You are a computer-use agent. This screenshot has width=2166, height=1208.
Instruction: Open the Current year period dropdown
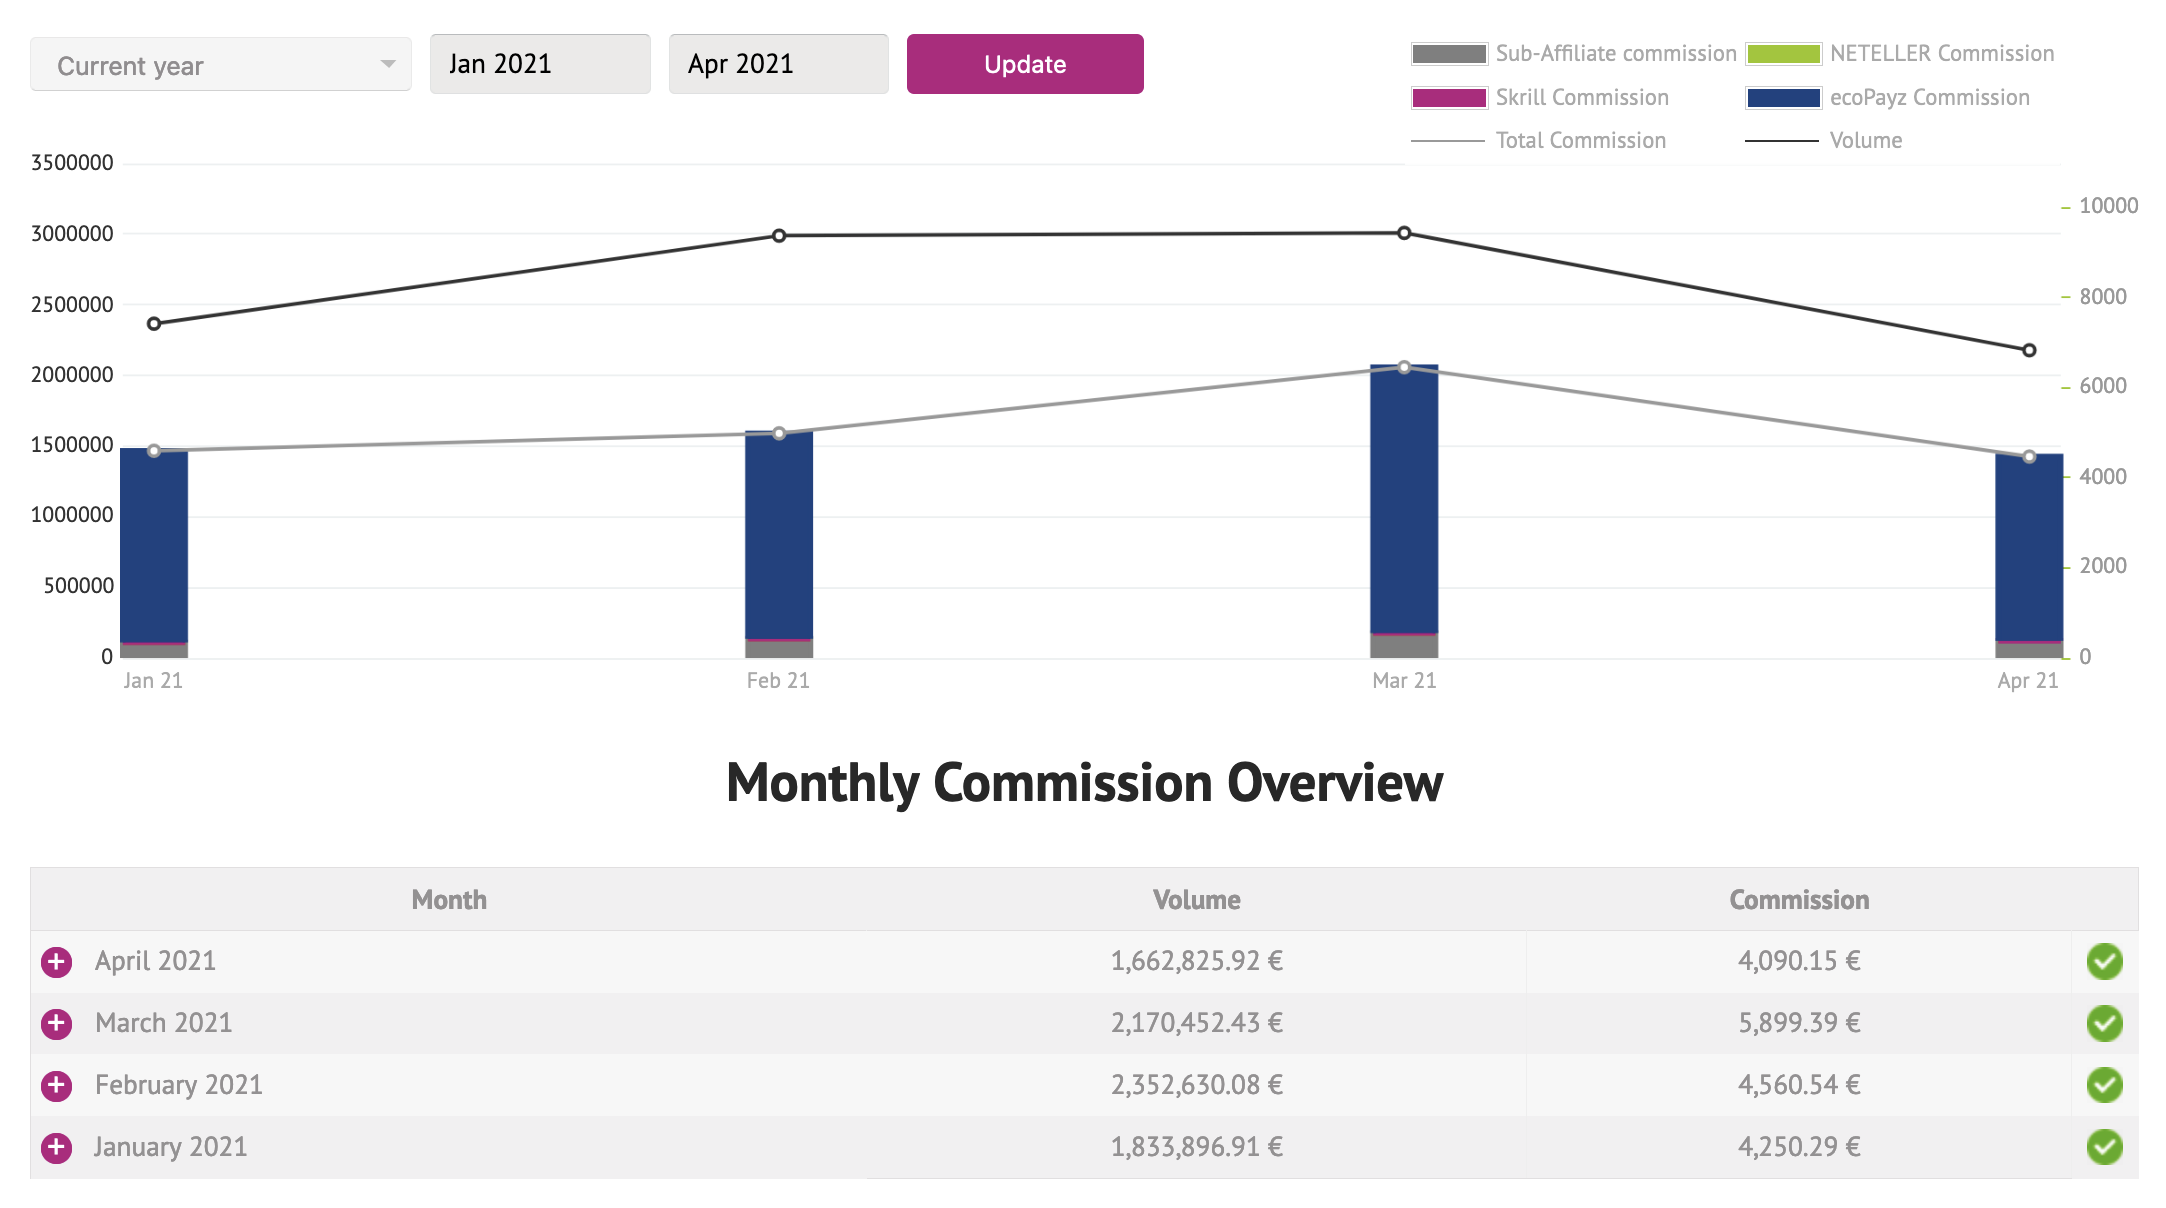point(220,65)
